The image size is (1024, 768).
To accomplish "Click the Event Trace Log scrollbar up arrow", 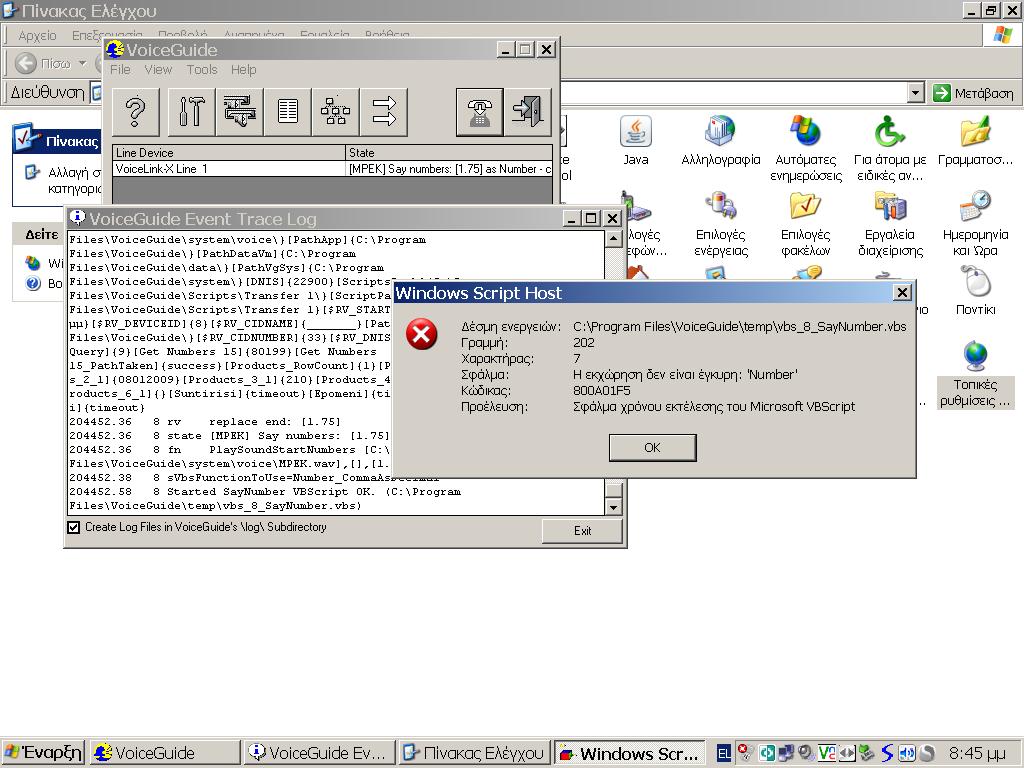I will click(x=613, y=239).
